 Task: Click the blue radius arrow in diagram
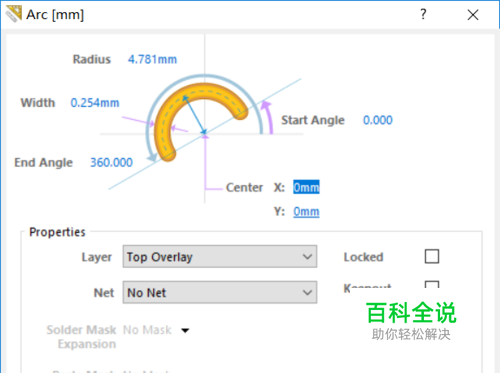pyautogui.click(x=194, y=114)
